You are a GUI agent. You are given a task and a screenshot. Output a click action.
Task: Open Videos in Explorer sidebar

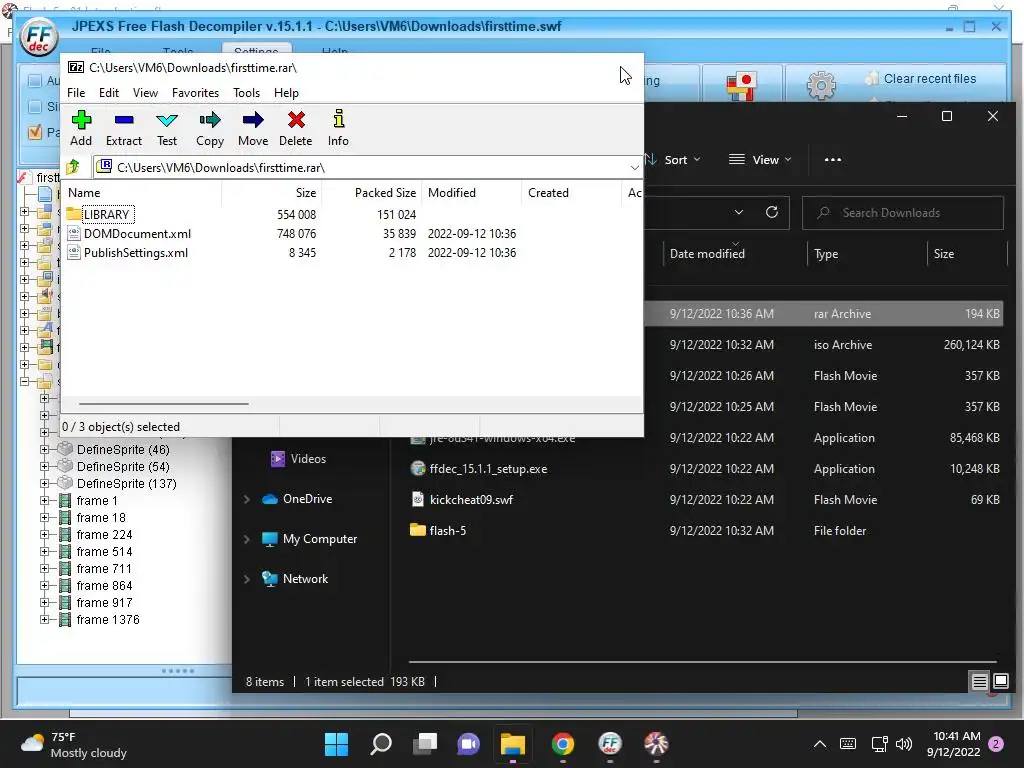pos(298,458)
